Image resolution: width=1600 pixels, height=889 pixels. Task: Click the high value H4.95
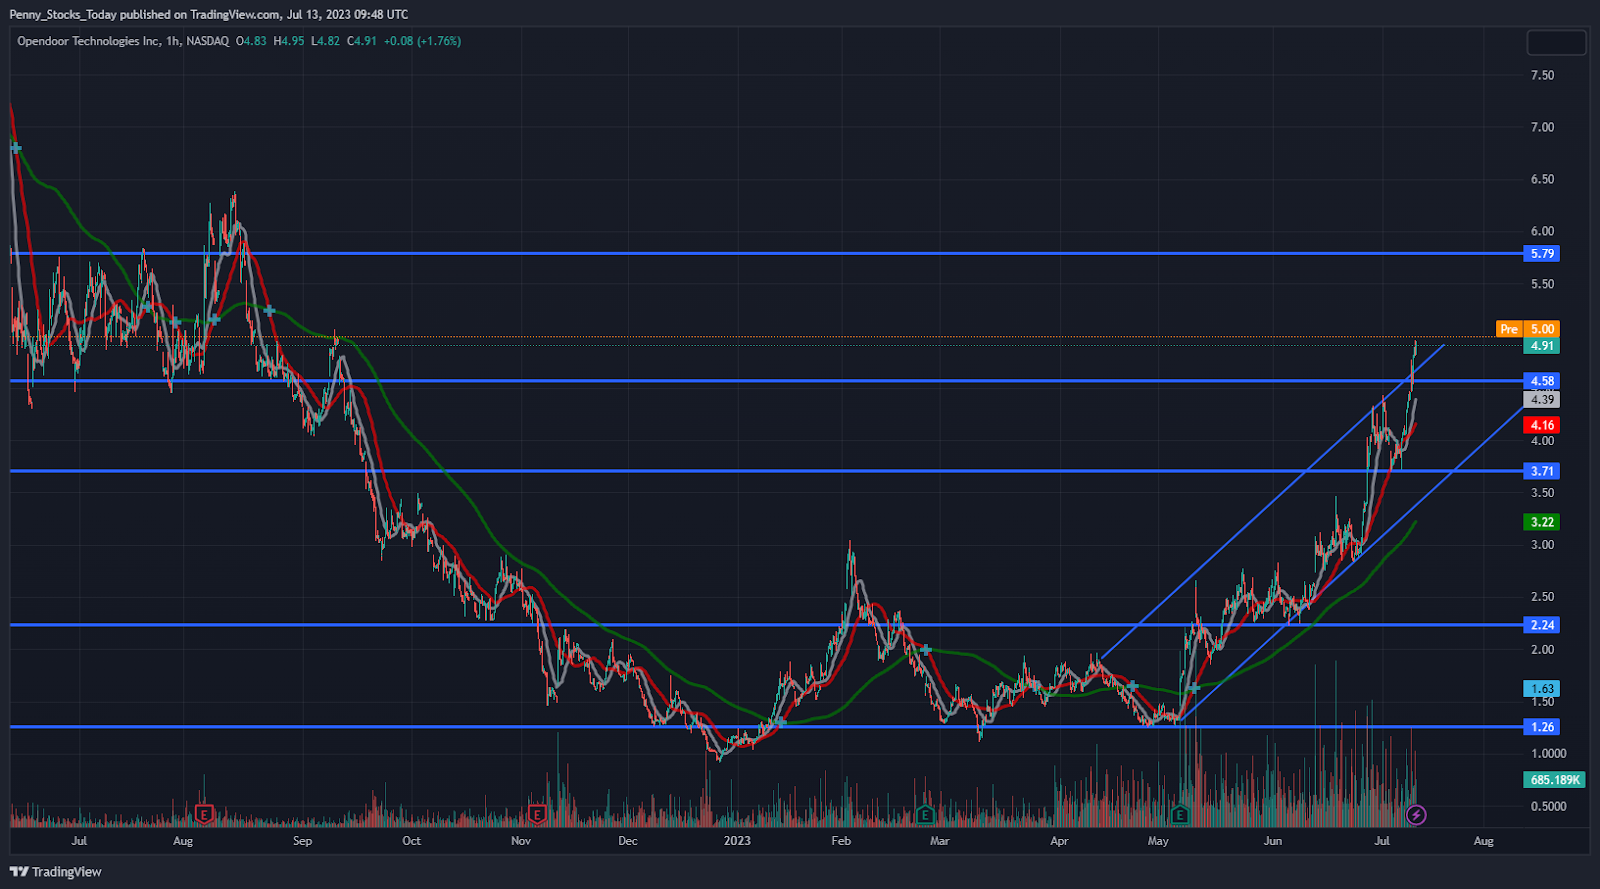point(289,41)
